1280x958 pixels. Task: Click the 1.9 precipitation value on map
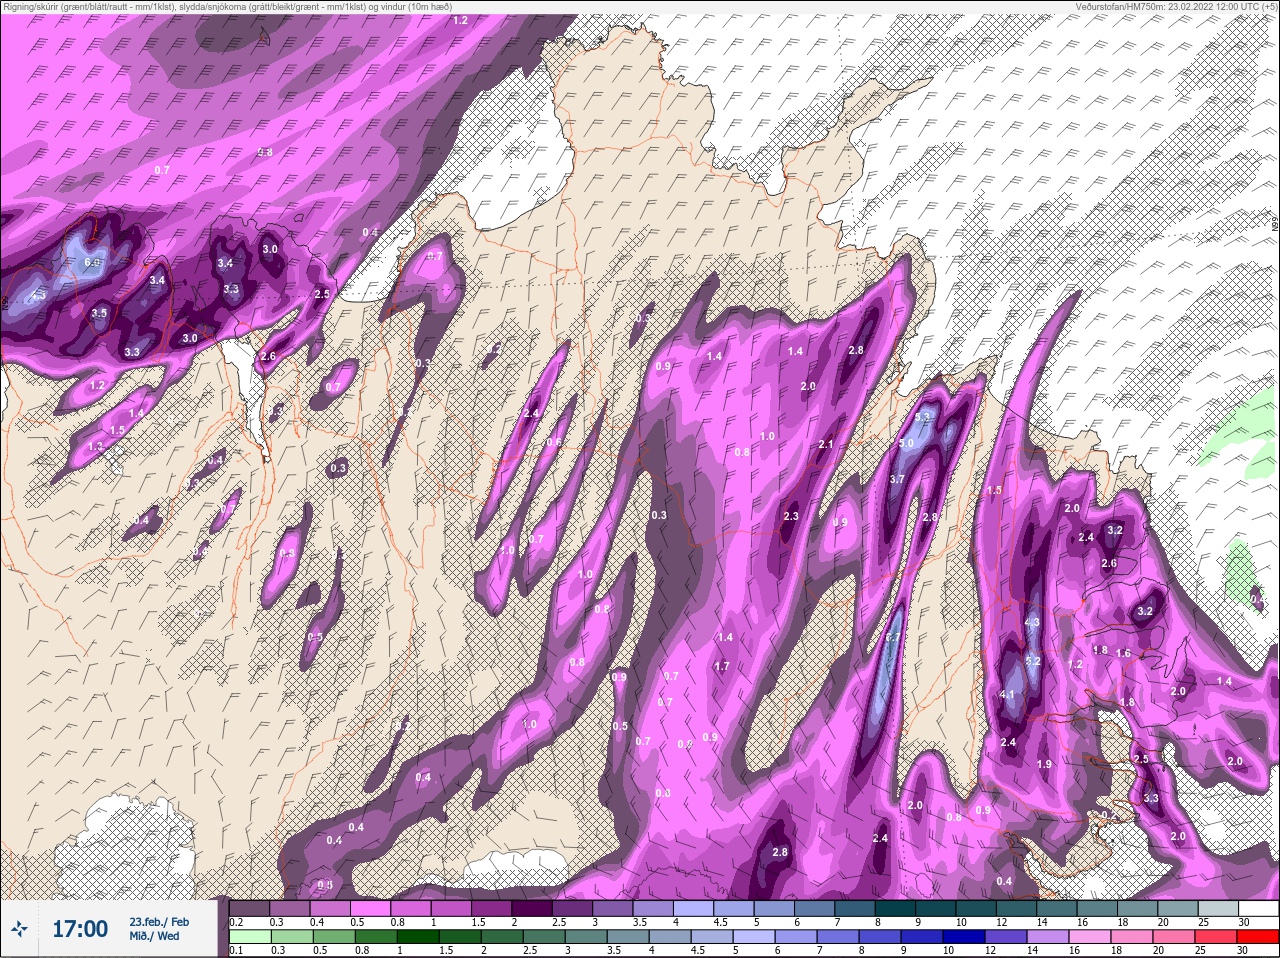click(x=1044, y=764)
